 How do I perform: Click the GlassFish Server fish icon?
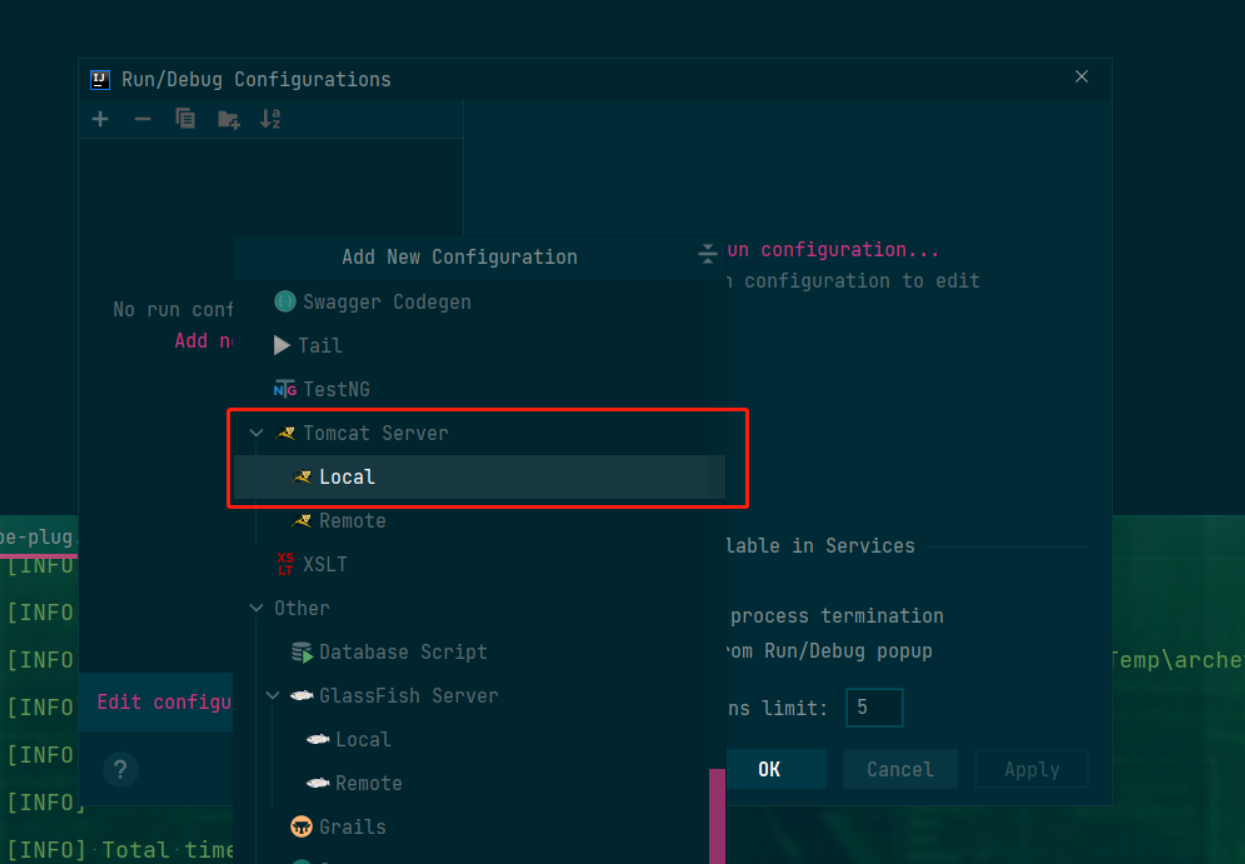pos(302,695)
